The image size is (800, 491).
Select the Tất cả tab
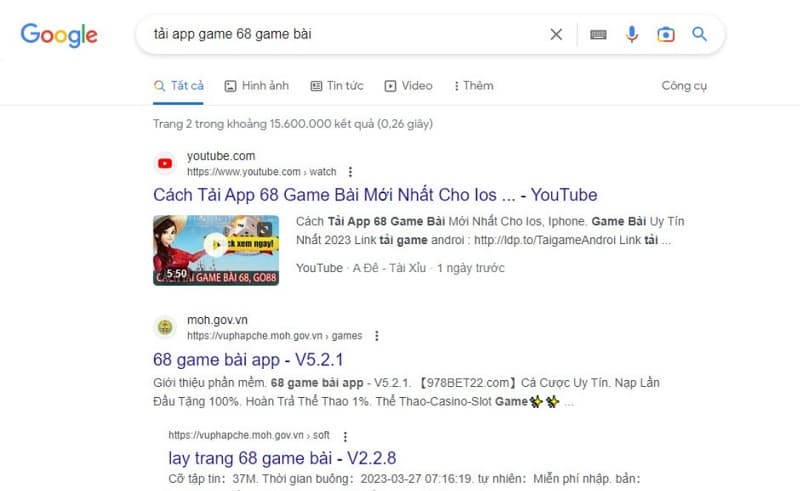click(179, 86)
